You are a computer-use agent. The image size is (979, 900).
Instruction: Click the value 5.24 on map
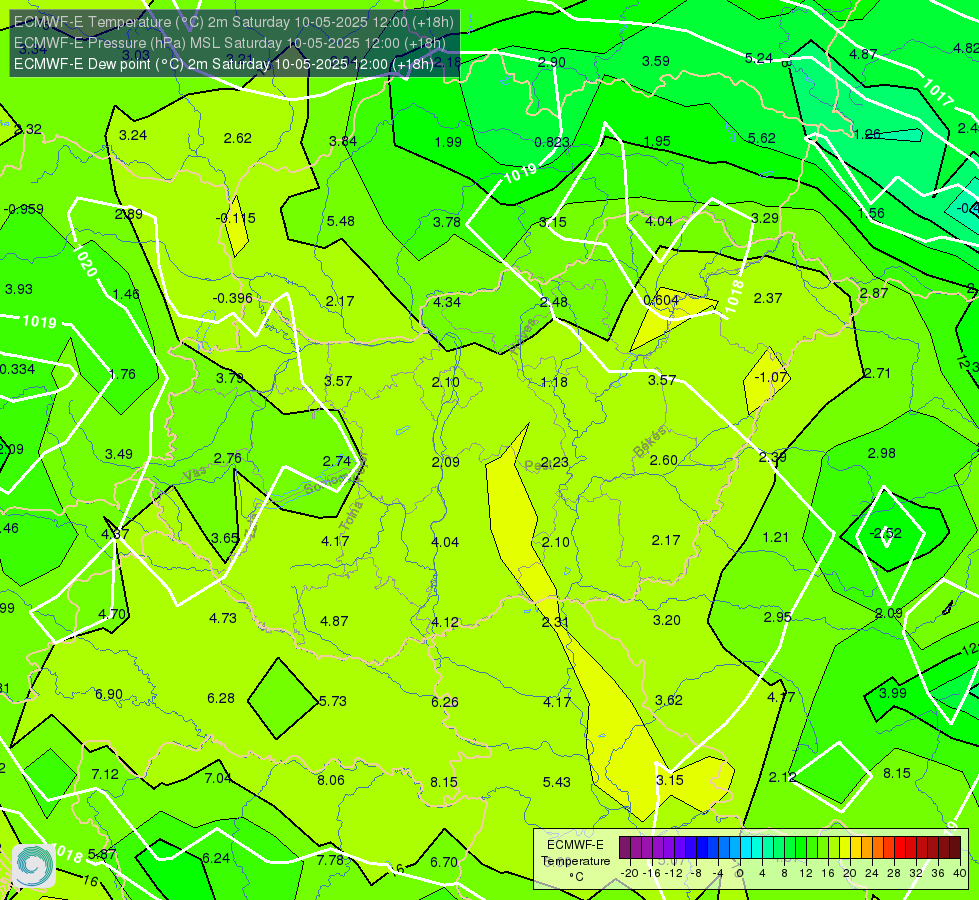pos(759,58)
